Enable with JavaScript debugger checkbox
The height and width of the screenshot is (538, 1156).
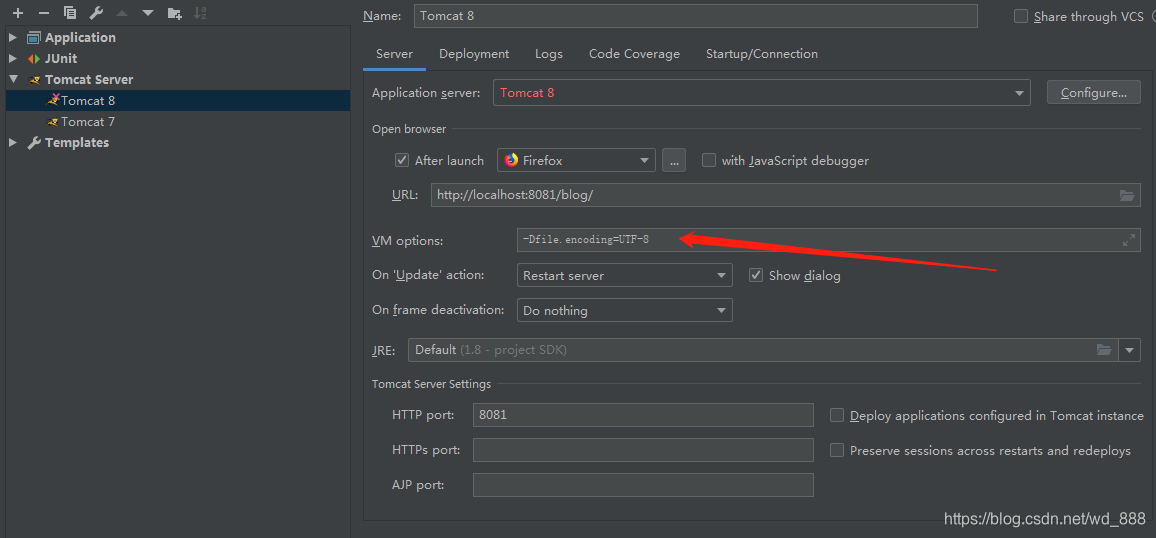pos(709,160)
